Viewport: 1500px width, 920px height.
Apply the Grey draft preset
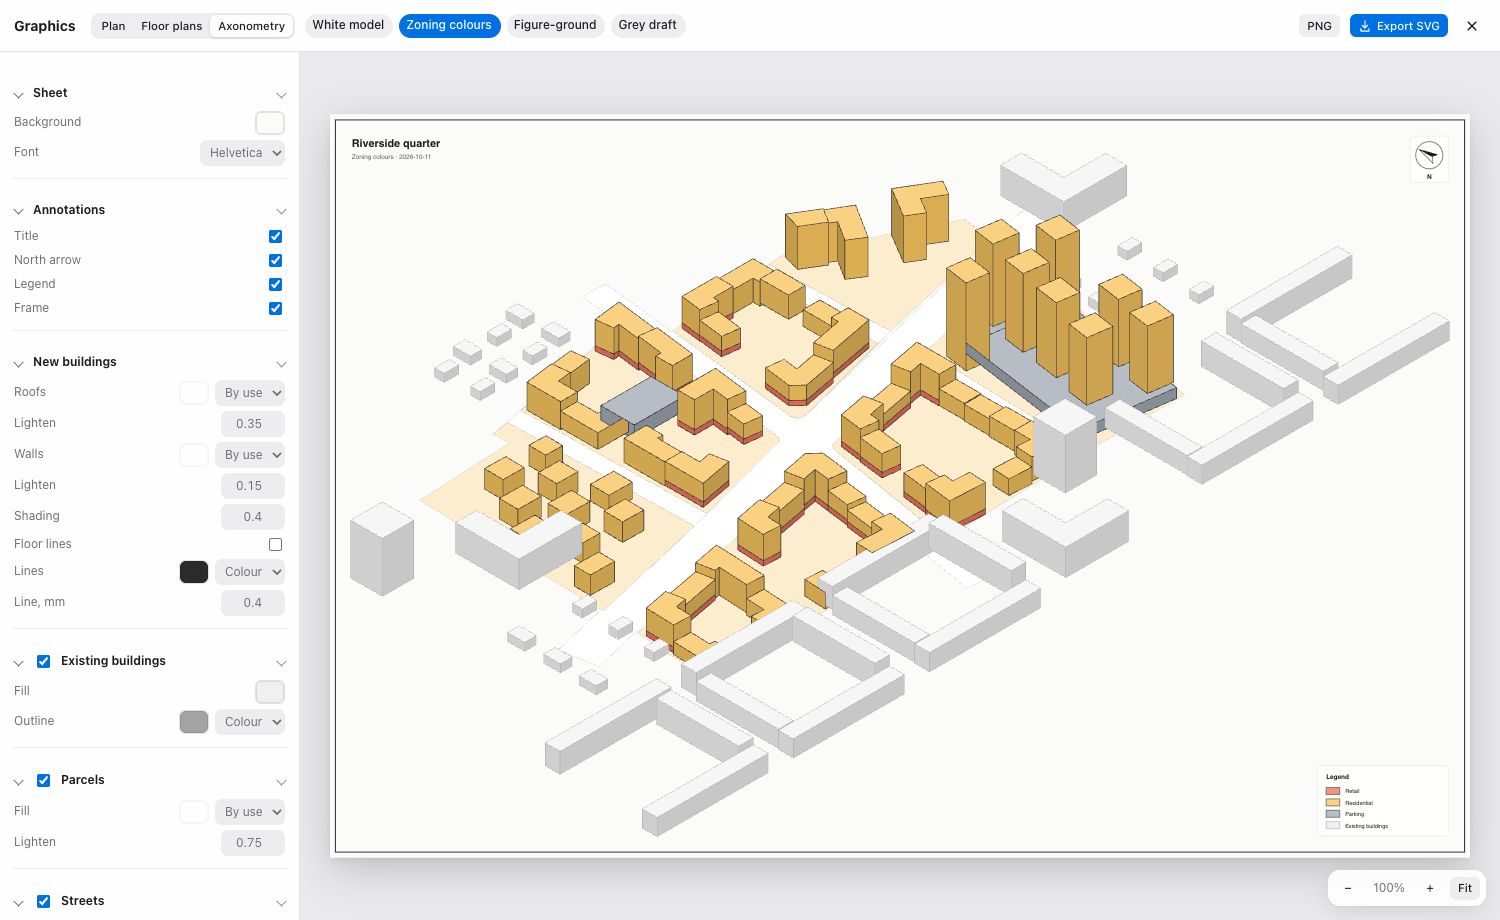[x=647, y=25]
